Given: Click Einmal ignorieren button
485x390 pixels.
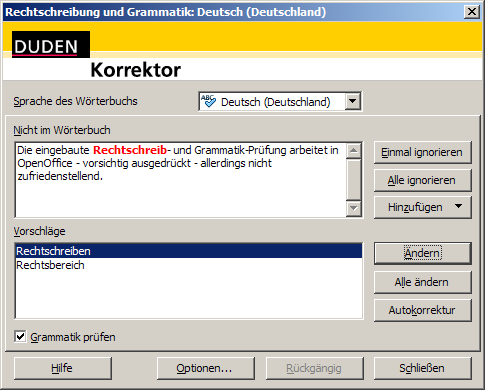Looking at the screenshot, I should [x=422, y=152].
